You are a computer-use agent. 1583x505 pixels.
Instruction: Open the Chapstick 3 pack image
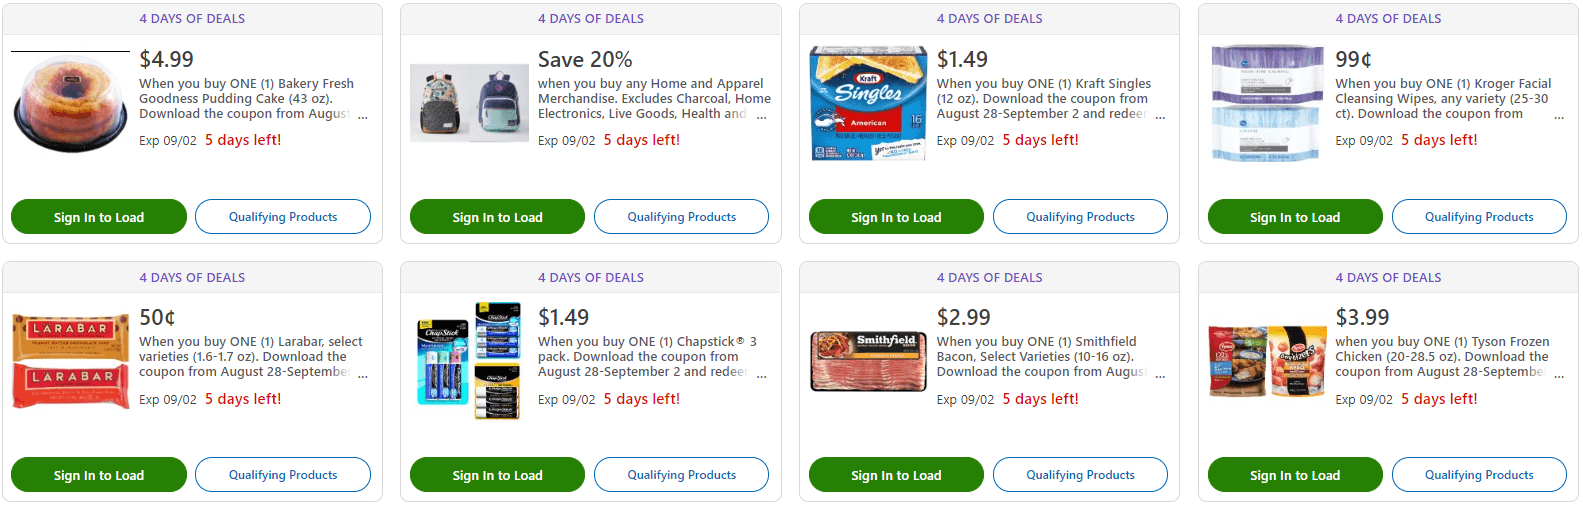[x=469, y=361]
